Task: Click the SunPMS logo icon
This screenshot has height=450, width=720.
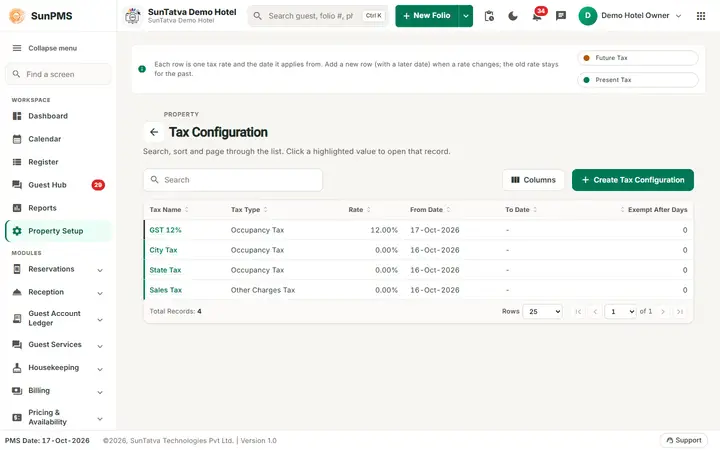Action: tap(17, 16)
